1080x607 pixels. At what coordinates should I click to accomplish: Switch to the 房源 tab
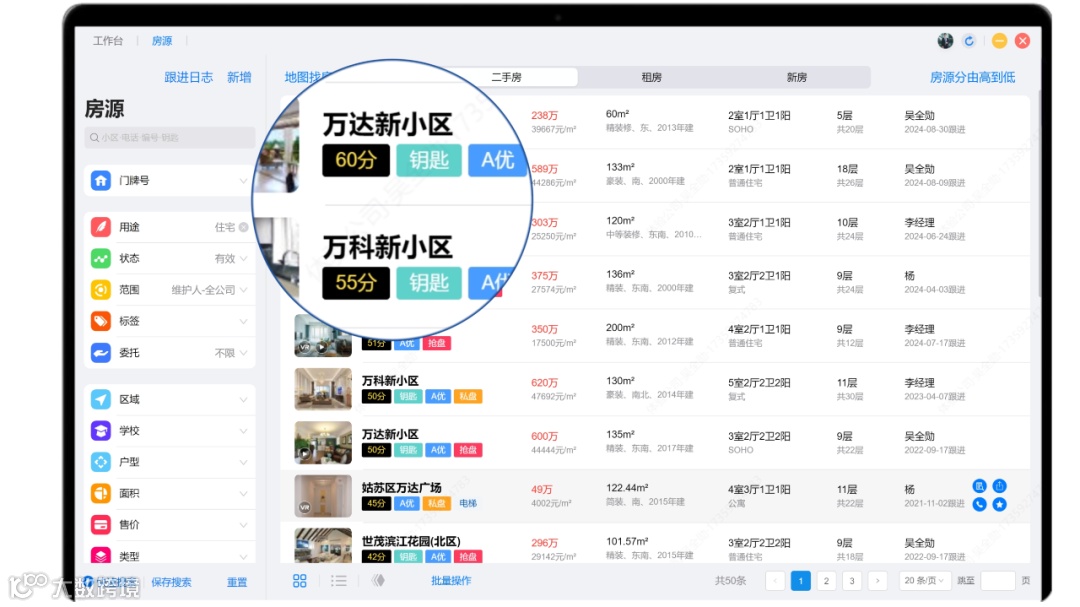pos(162,41)
